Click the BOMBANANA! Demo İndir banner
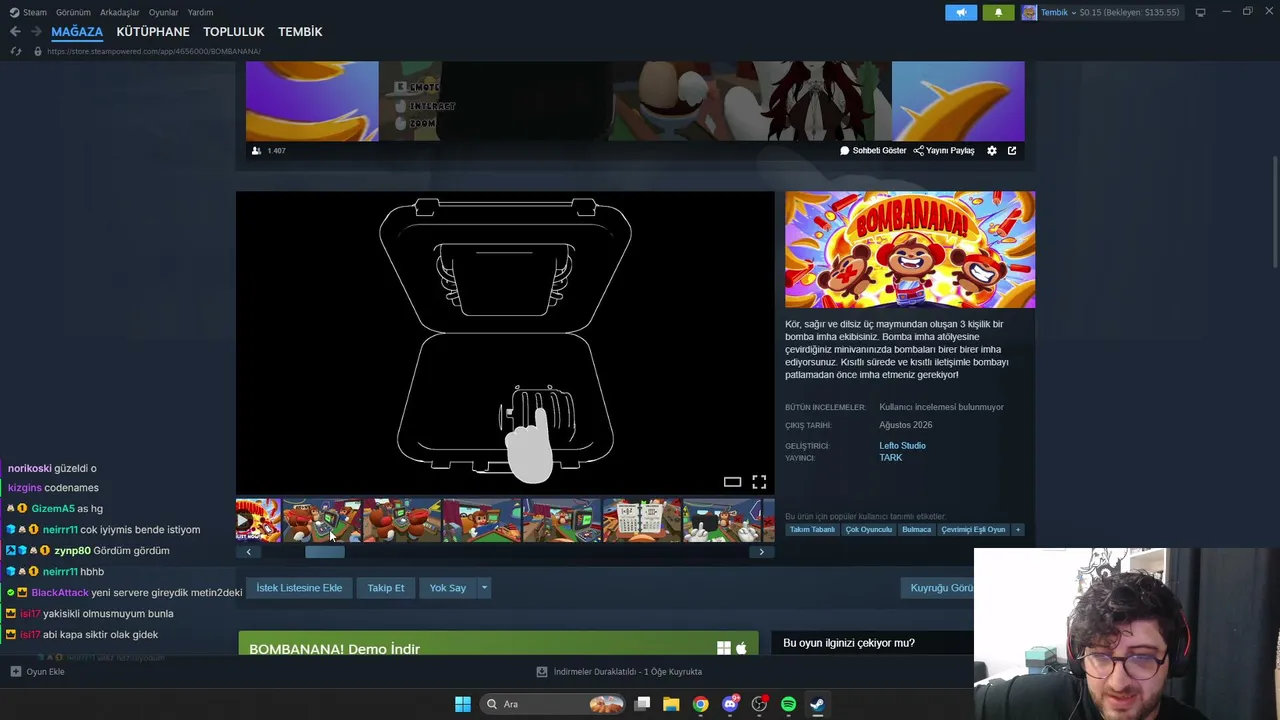 pos(498,644)
